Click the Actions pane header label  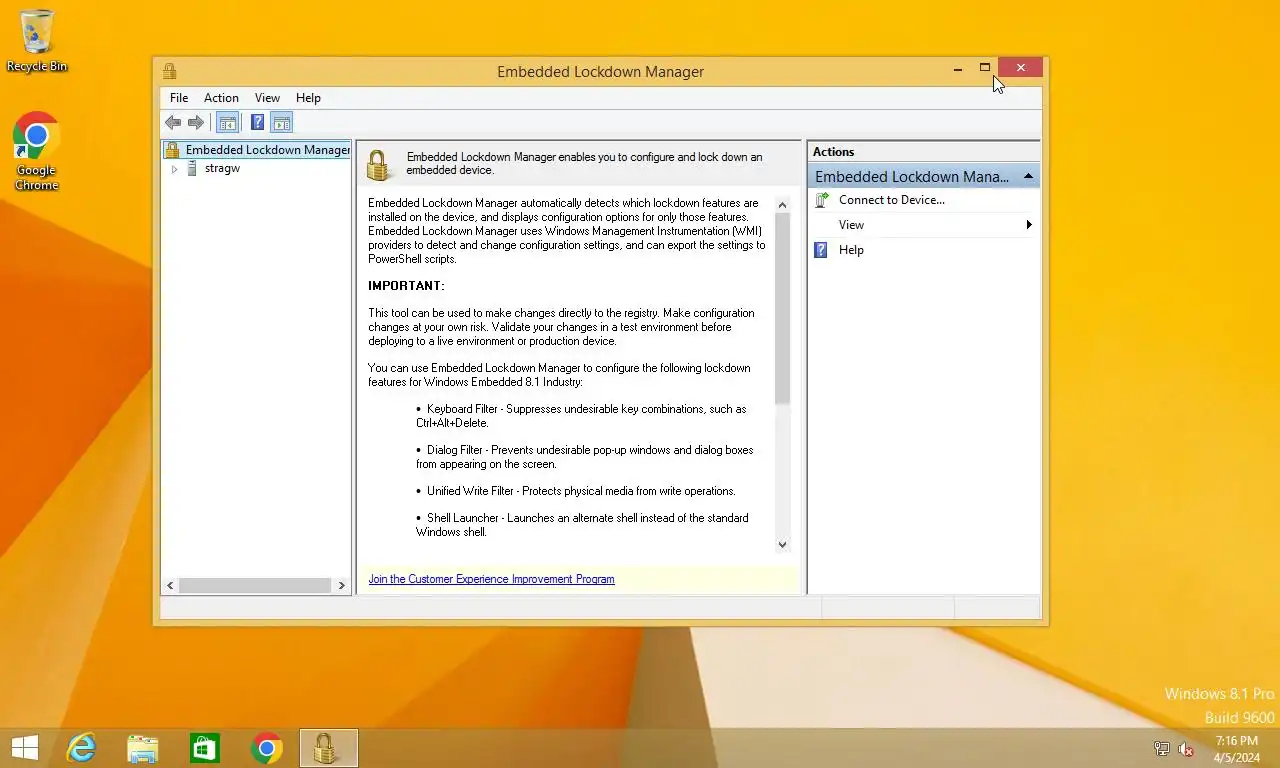(x=834, y=152)
